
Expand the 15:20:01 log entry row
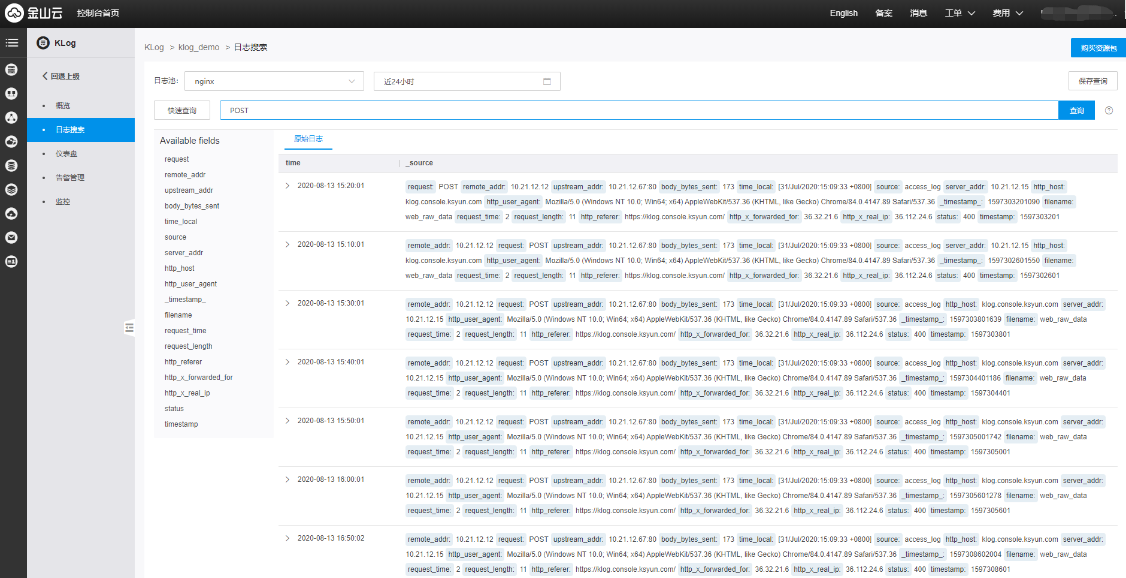(x=288, y=185)
